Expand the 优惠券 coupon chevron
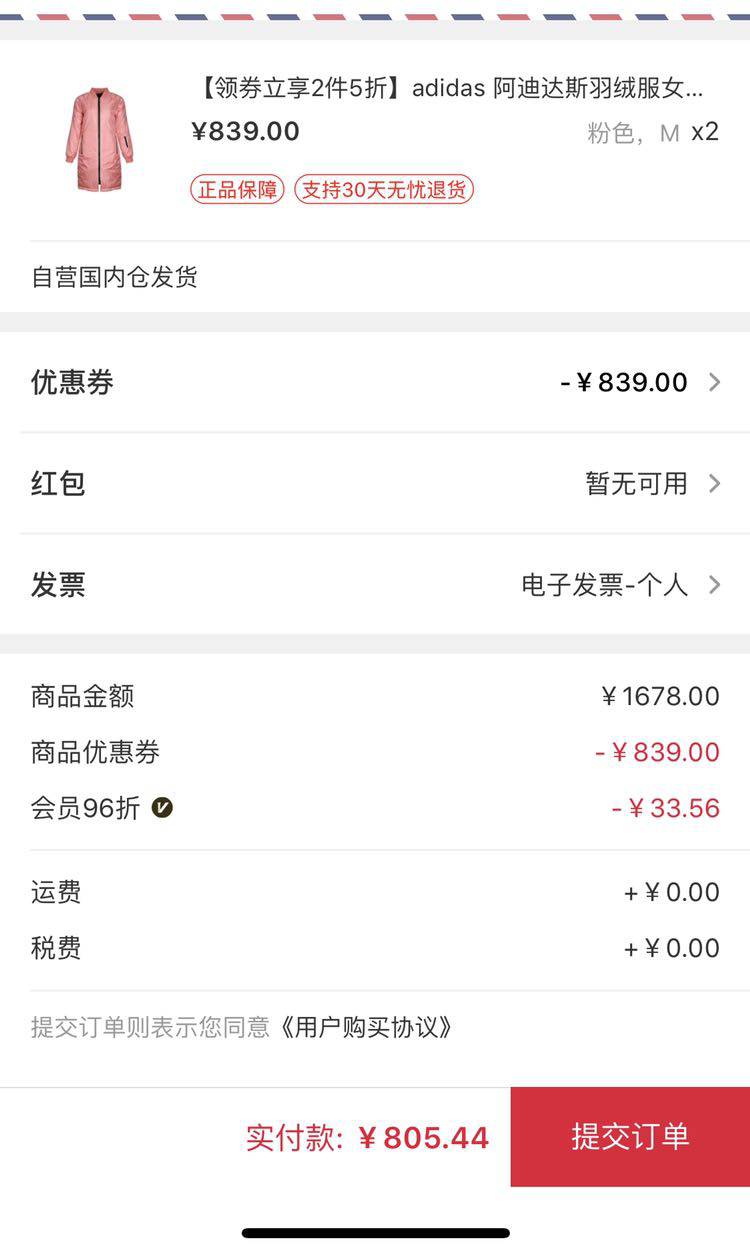 click(x=714, y=382)
